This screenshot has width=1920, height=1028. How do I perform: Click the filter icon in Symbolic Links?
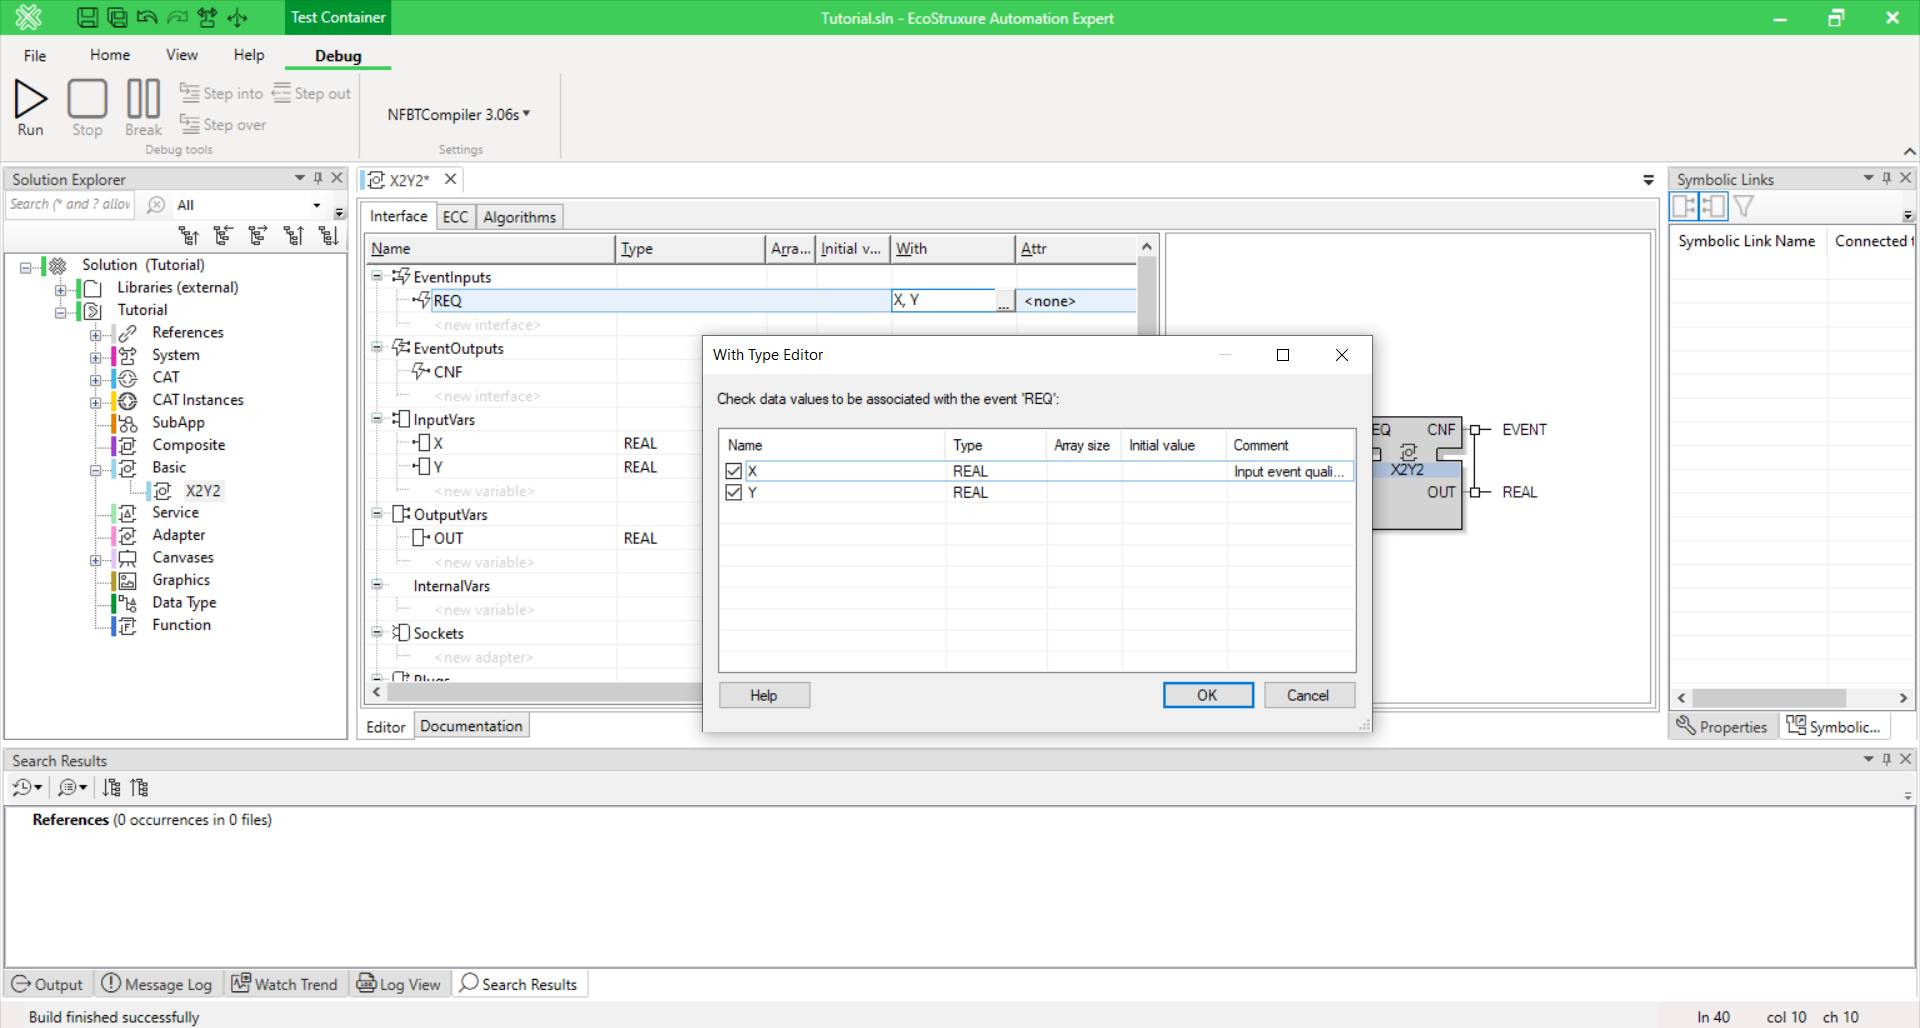pyautogui.click(x=1744, y=207)
